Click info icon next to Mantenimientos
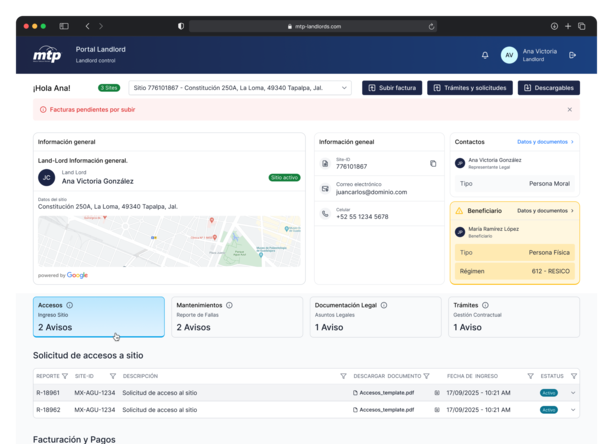Image resolution: width=613 pixels, height=444 pixels. pos(229,305)
